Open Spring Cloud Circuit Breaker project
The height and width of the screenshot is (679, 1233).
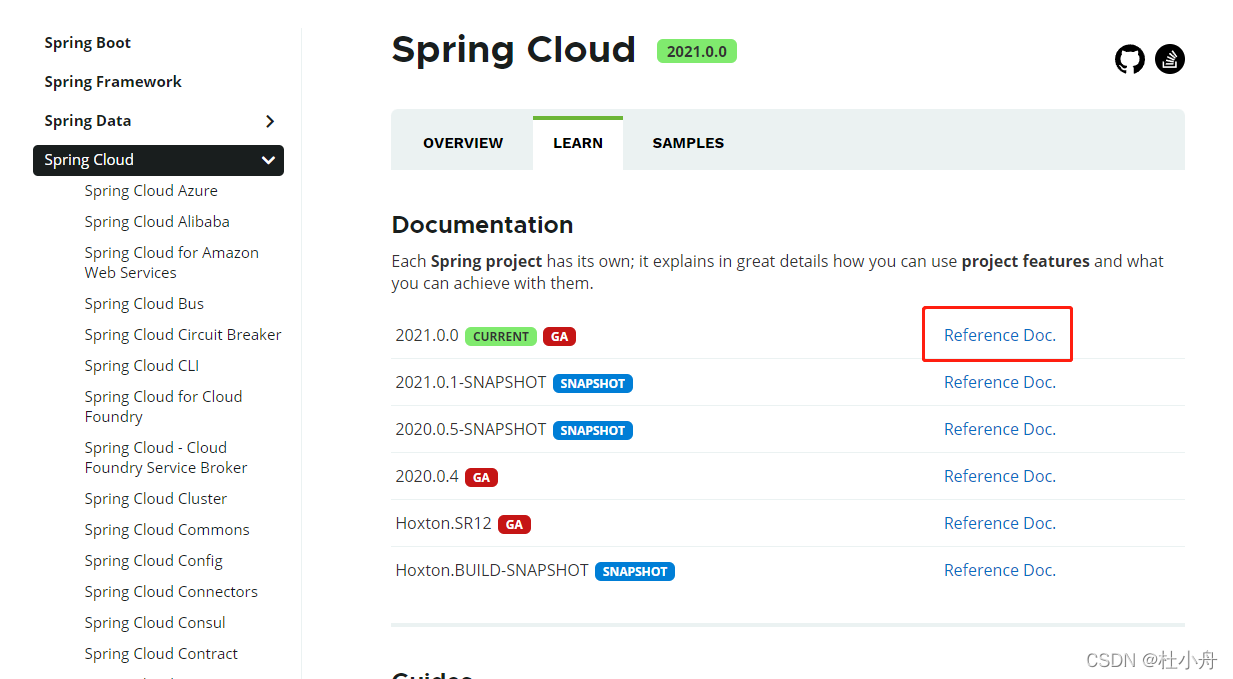point(183,335)
